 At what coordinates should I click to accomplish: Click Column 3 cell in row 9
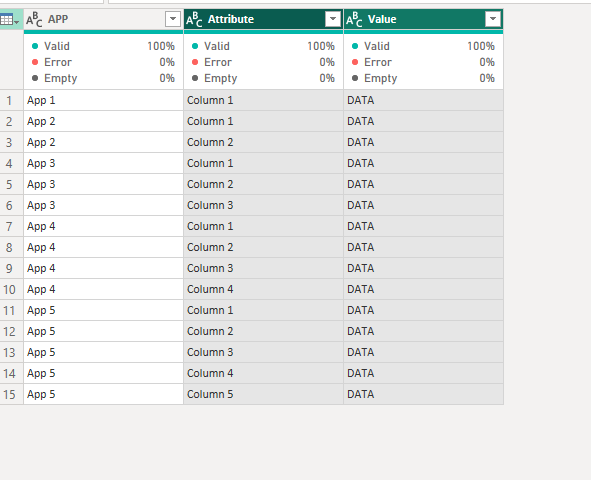tap(263, 268)
